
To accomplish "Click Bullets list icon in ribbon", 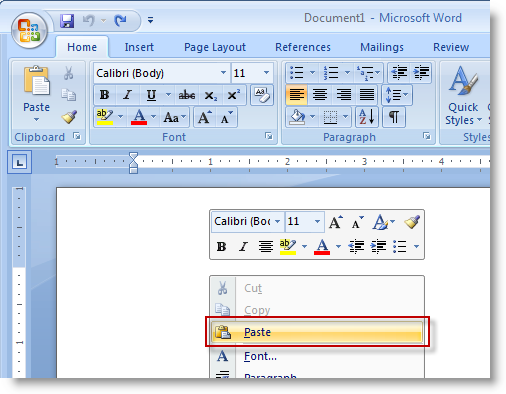I will pyautogui.click(x=296, y=73).
